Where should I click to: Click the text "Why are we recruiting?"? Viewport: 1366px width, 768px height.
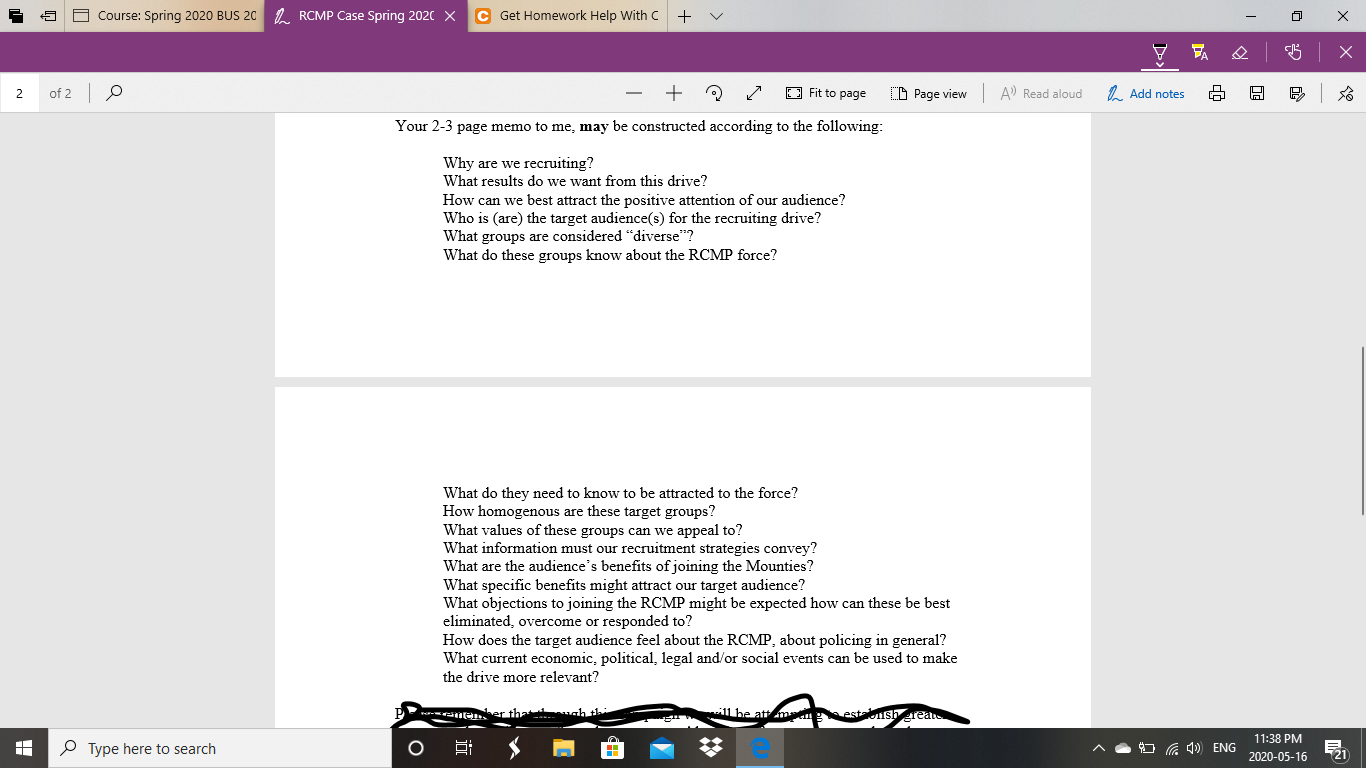(518, 163)
